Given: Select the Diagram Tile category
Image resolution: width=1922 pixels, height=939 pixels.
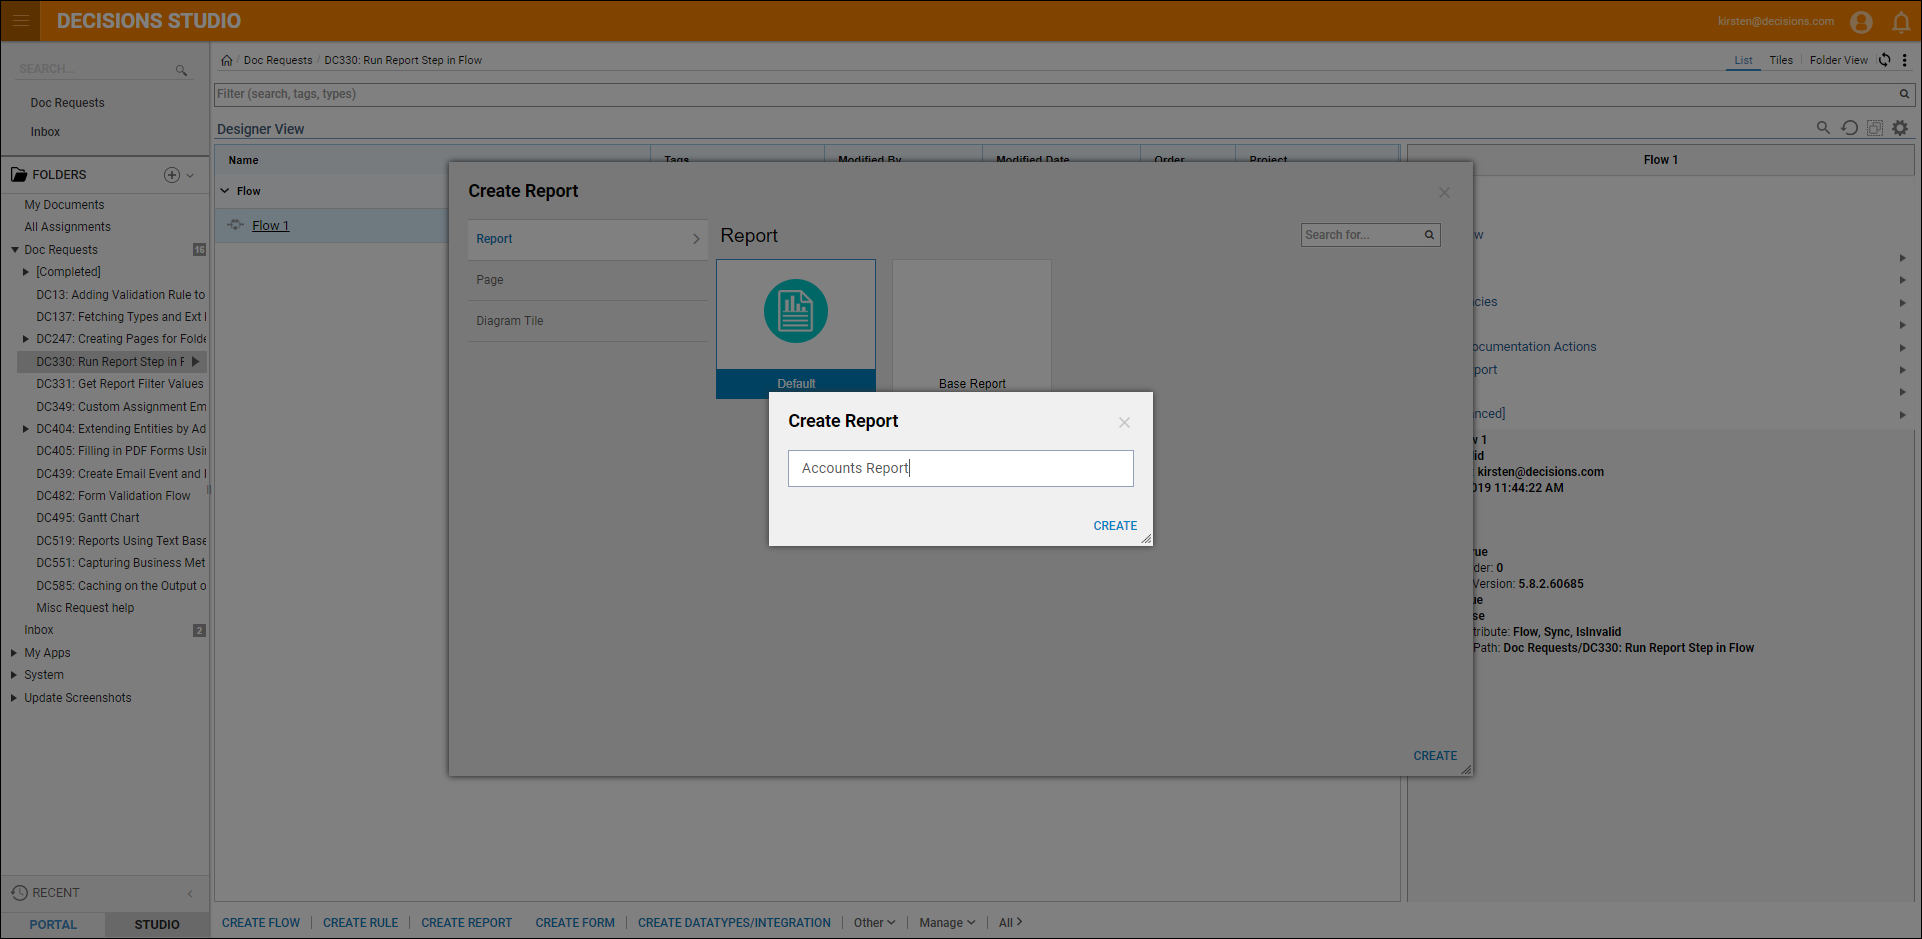Looking at the screenshot, I should (588, 321).
